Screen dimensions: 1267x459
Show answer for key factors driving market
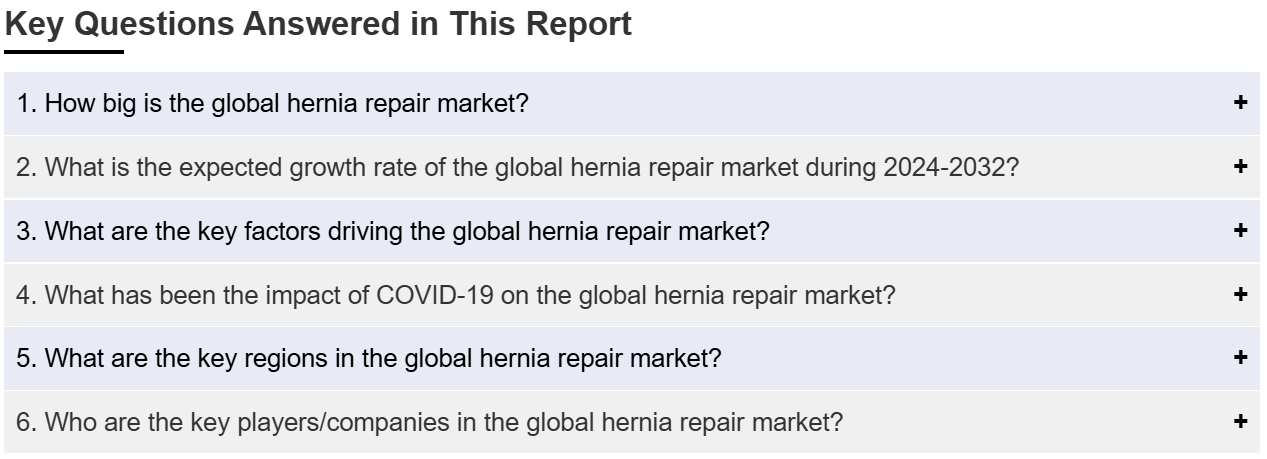633,231
